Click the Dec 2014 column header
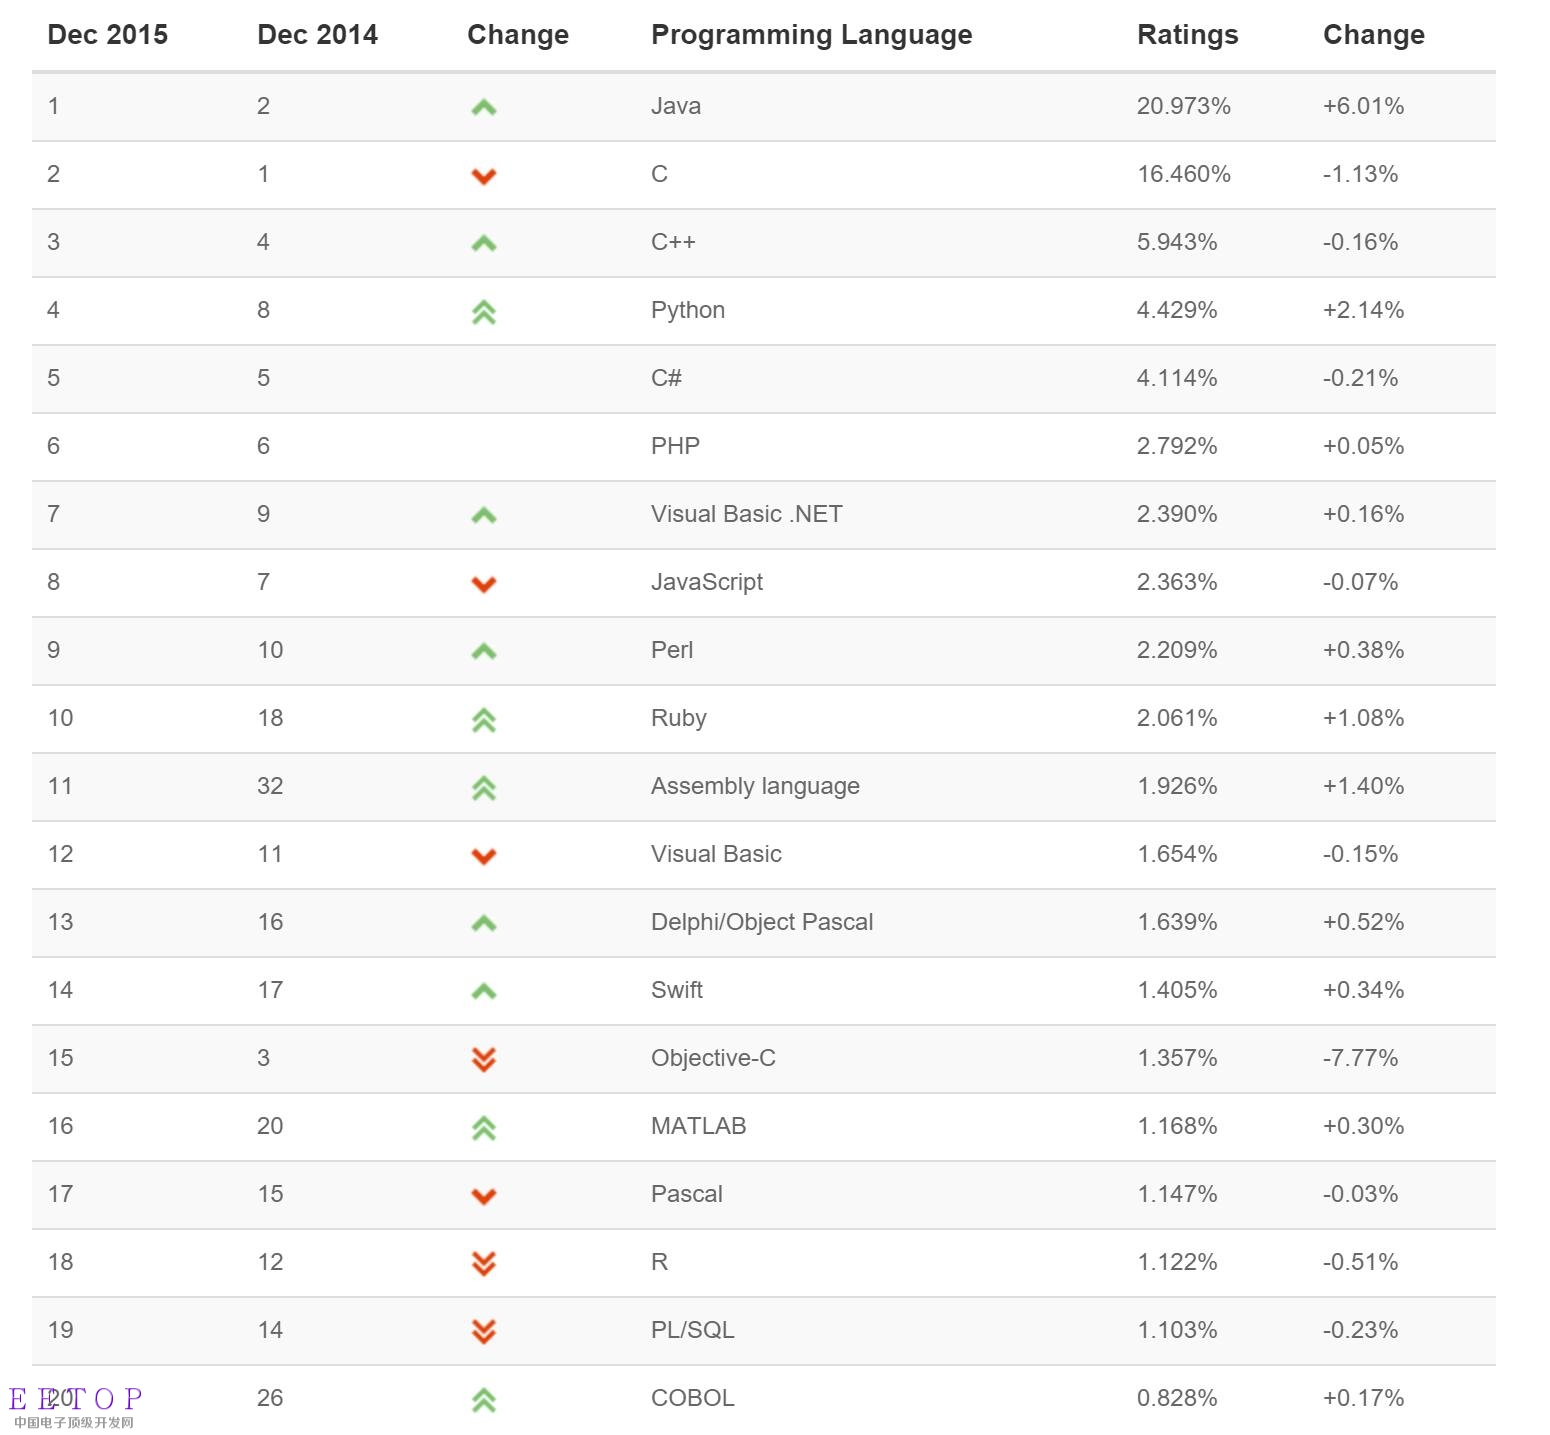 [317, 35]
